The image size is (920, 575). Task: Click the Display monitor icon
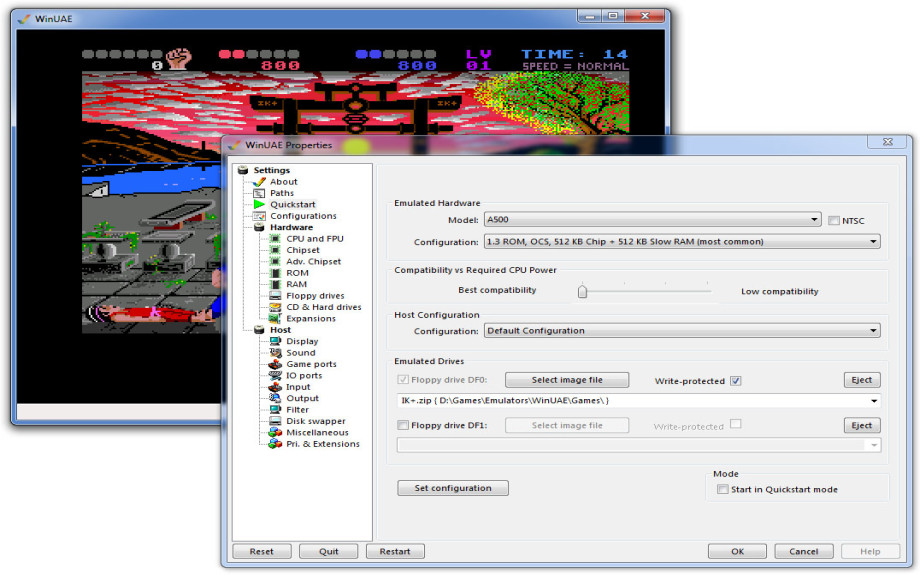(276, 342)
